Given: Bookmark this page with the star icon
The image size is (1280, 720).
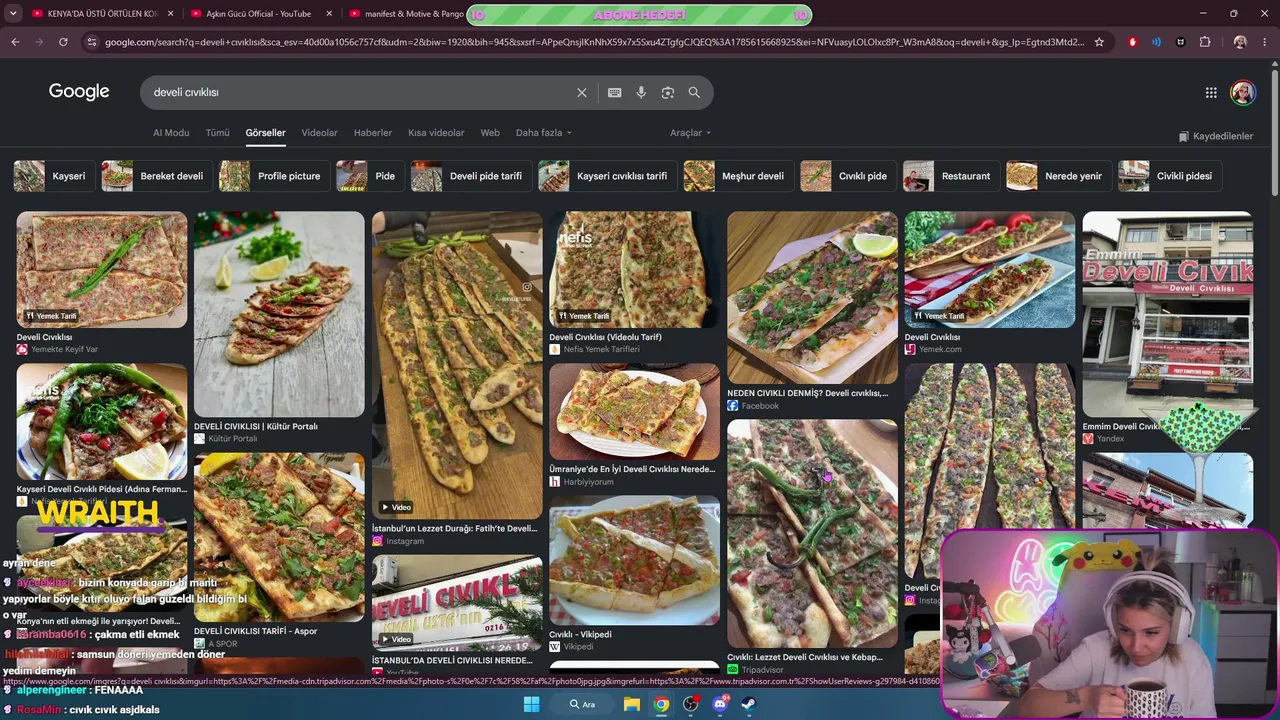Looking at the screenshot, I should pyautogui.click(x=1100, y=42).
